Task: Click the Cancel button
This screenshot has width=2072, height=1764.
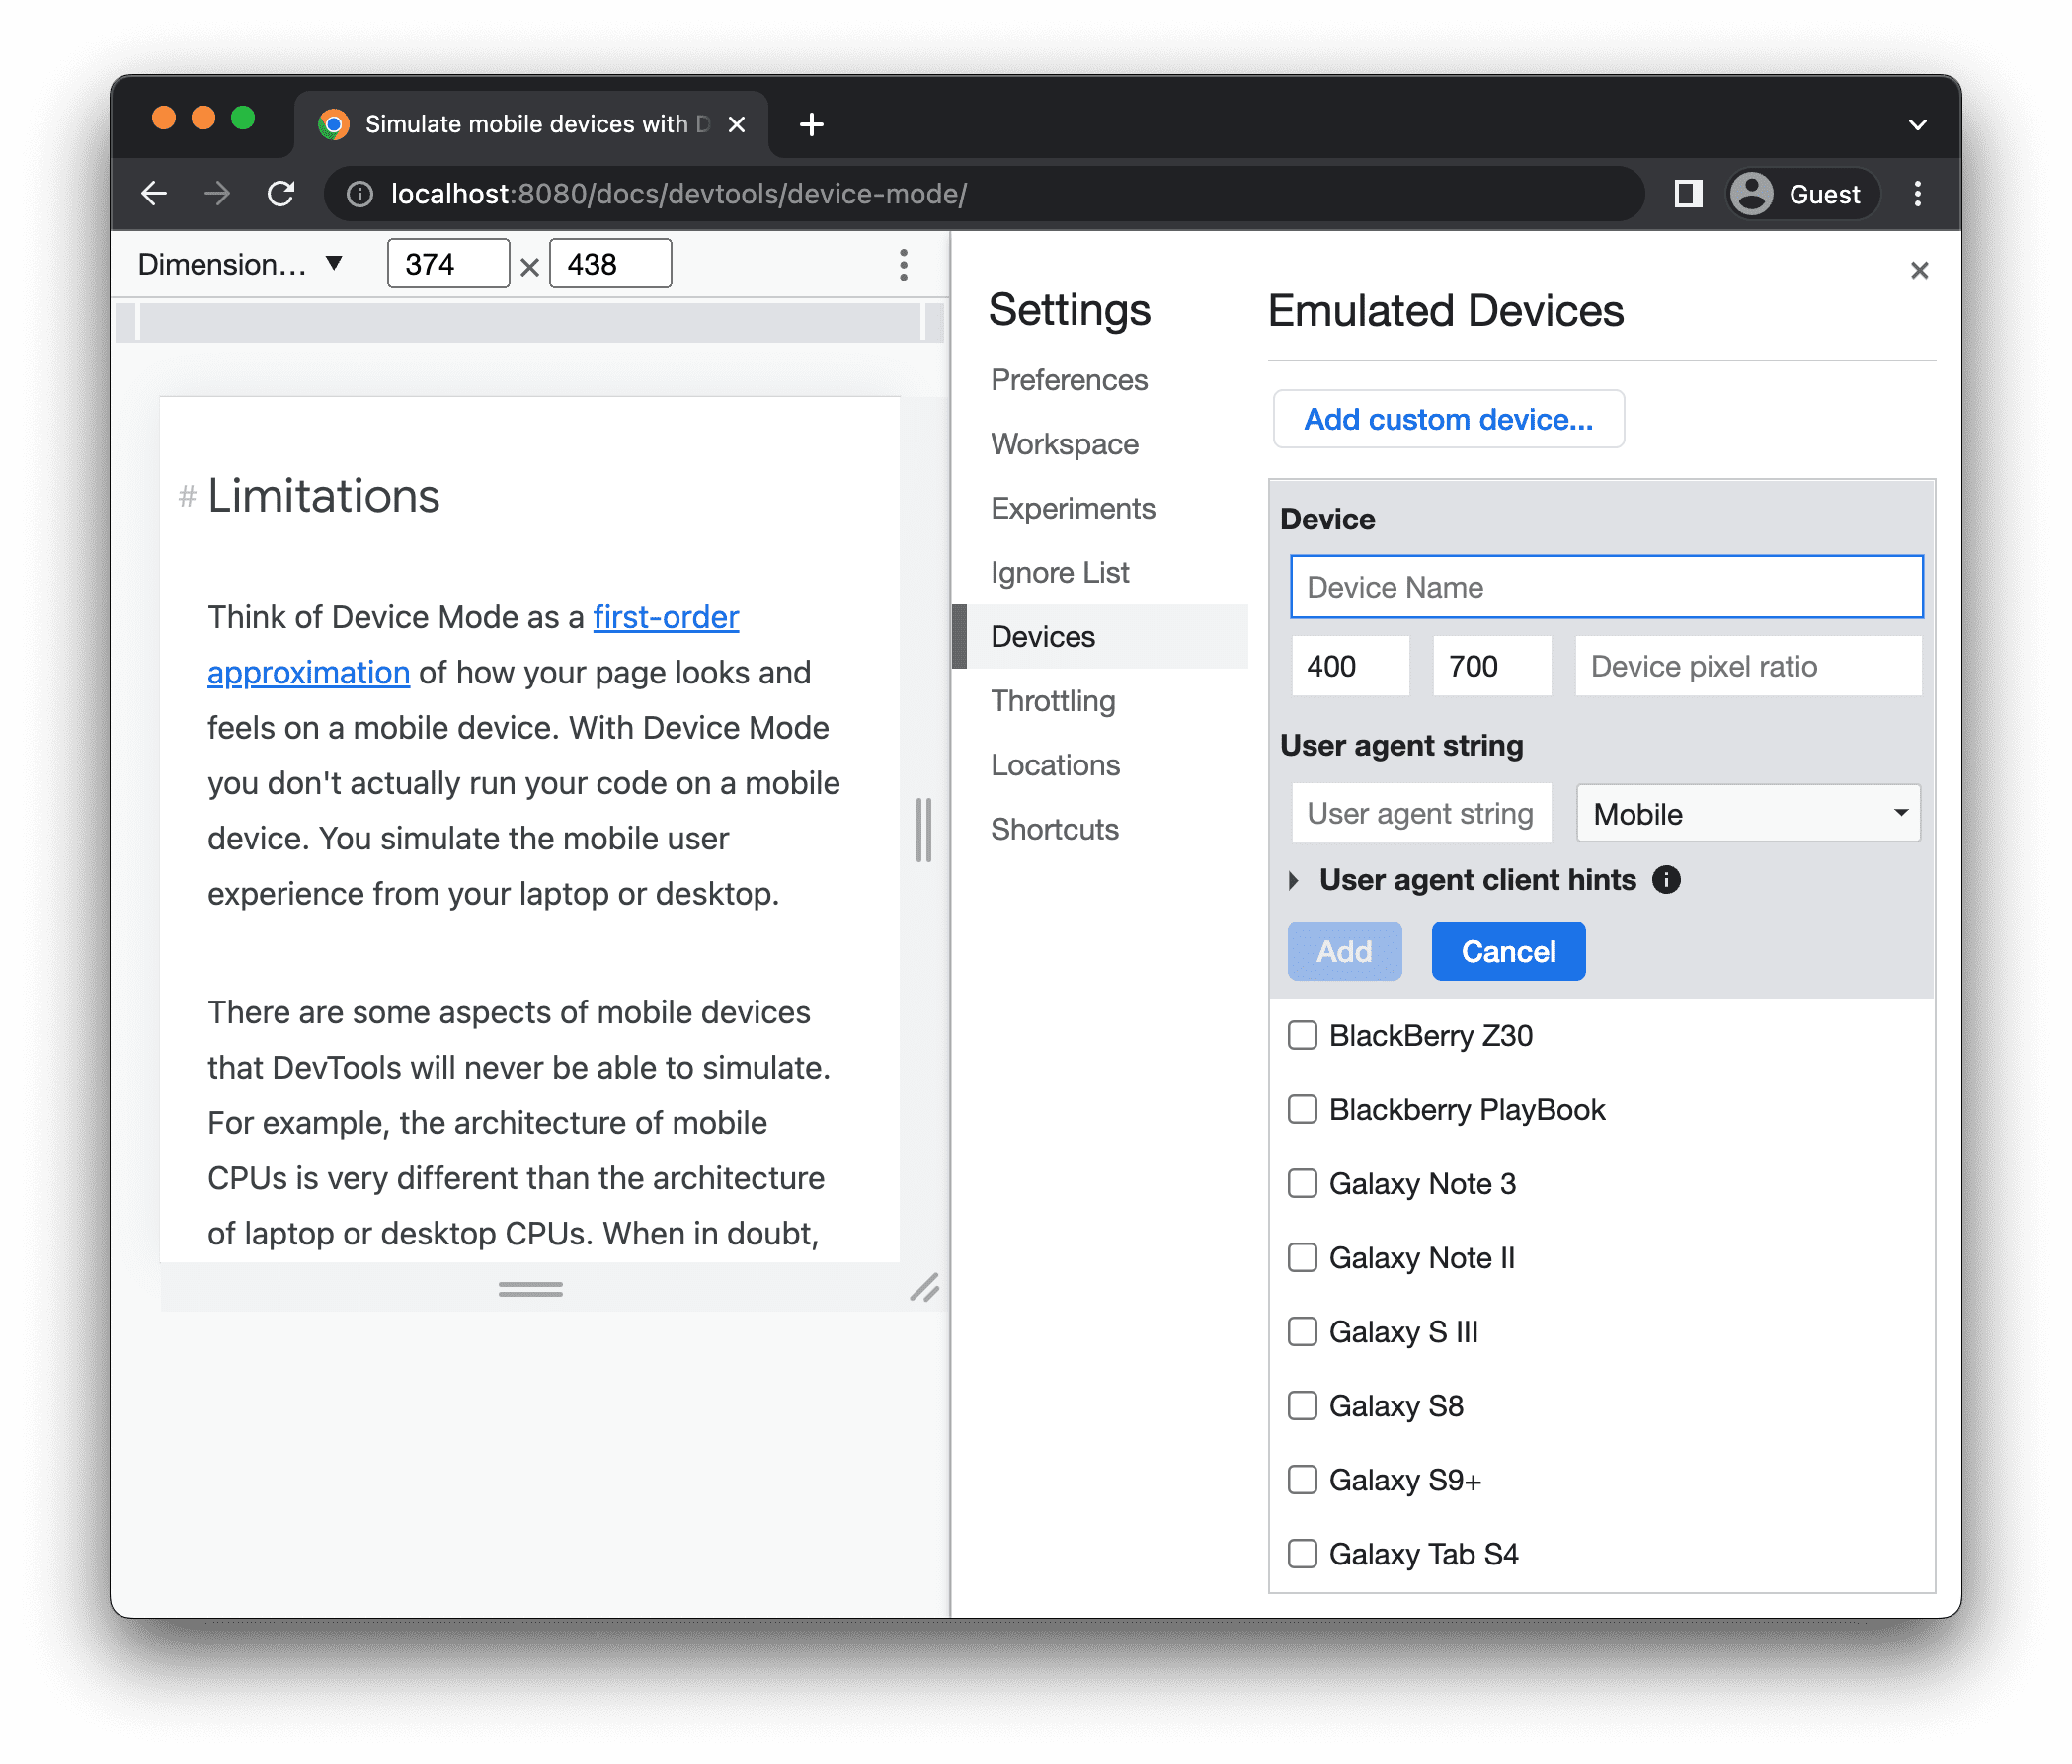Action: point(1507,950)
